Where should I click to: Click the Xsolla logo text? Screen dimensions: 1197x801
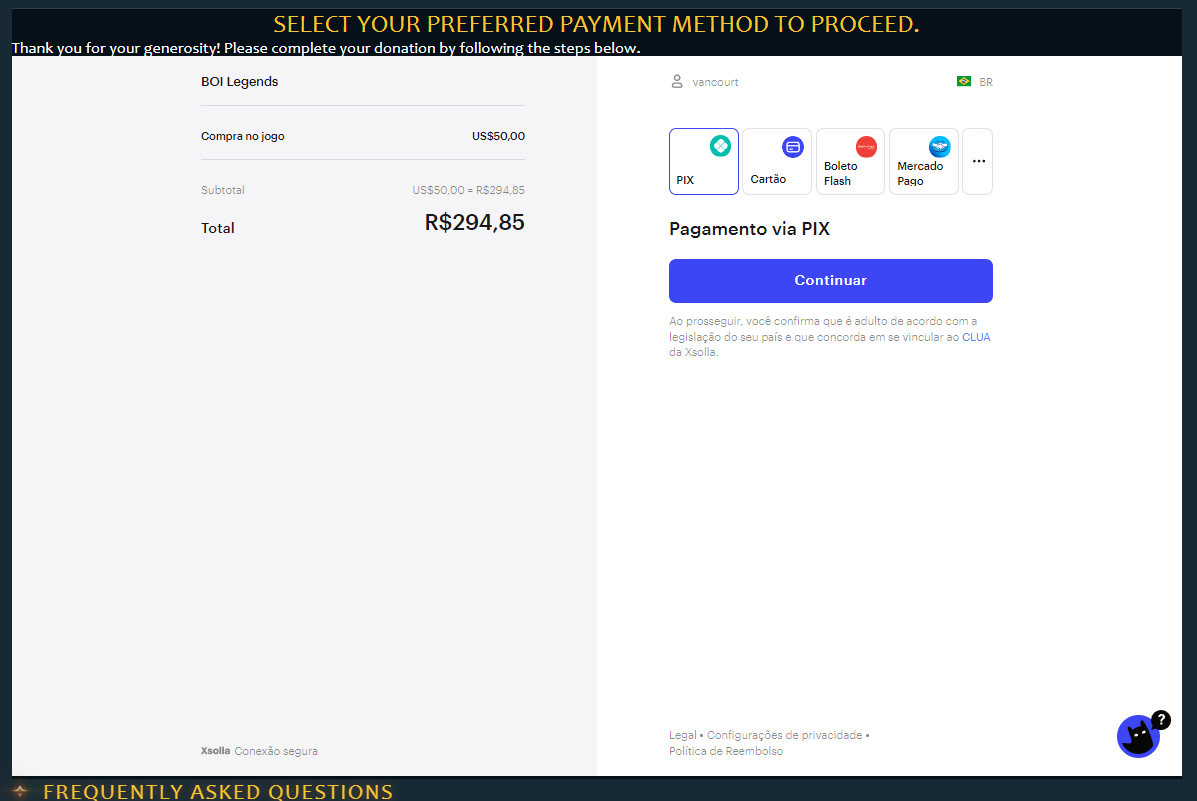click(215, 751)
